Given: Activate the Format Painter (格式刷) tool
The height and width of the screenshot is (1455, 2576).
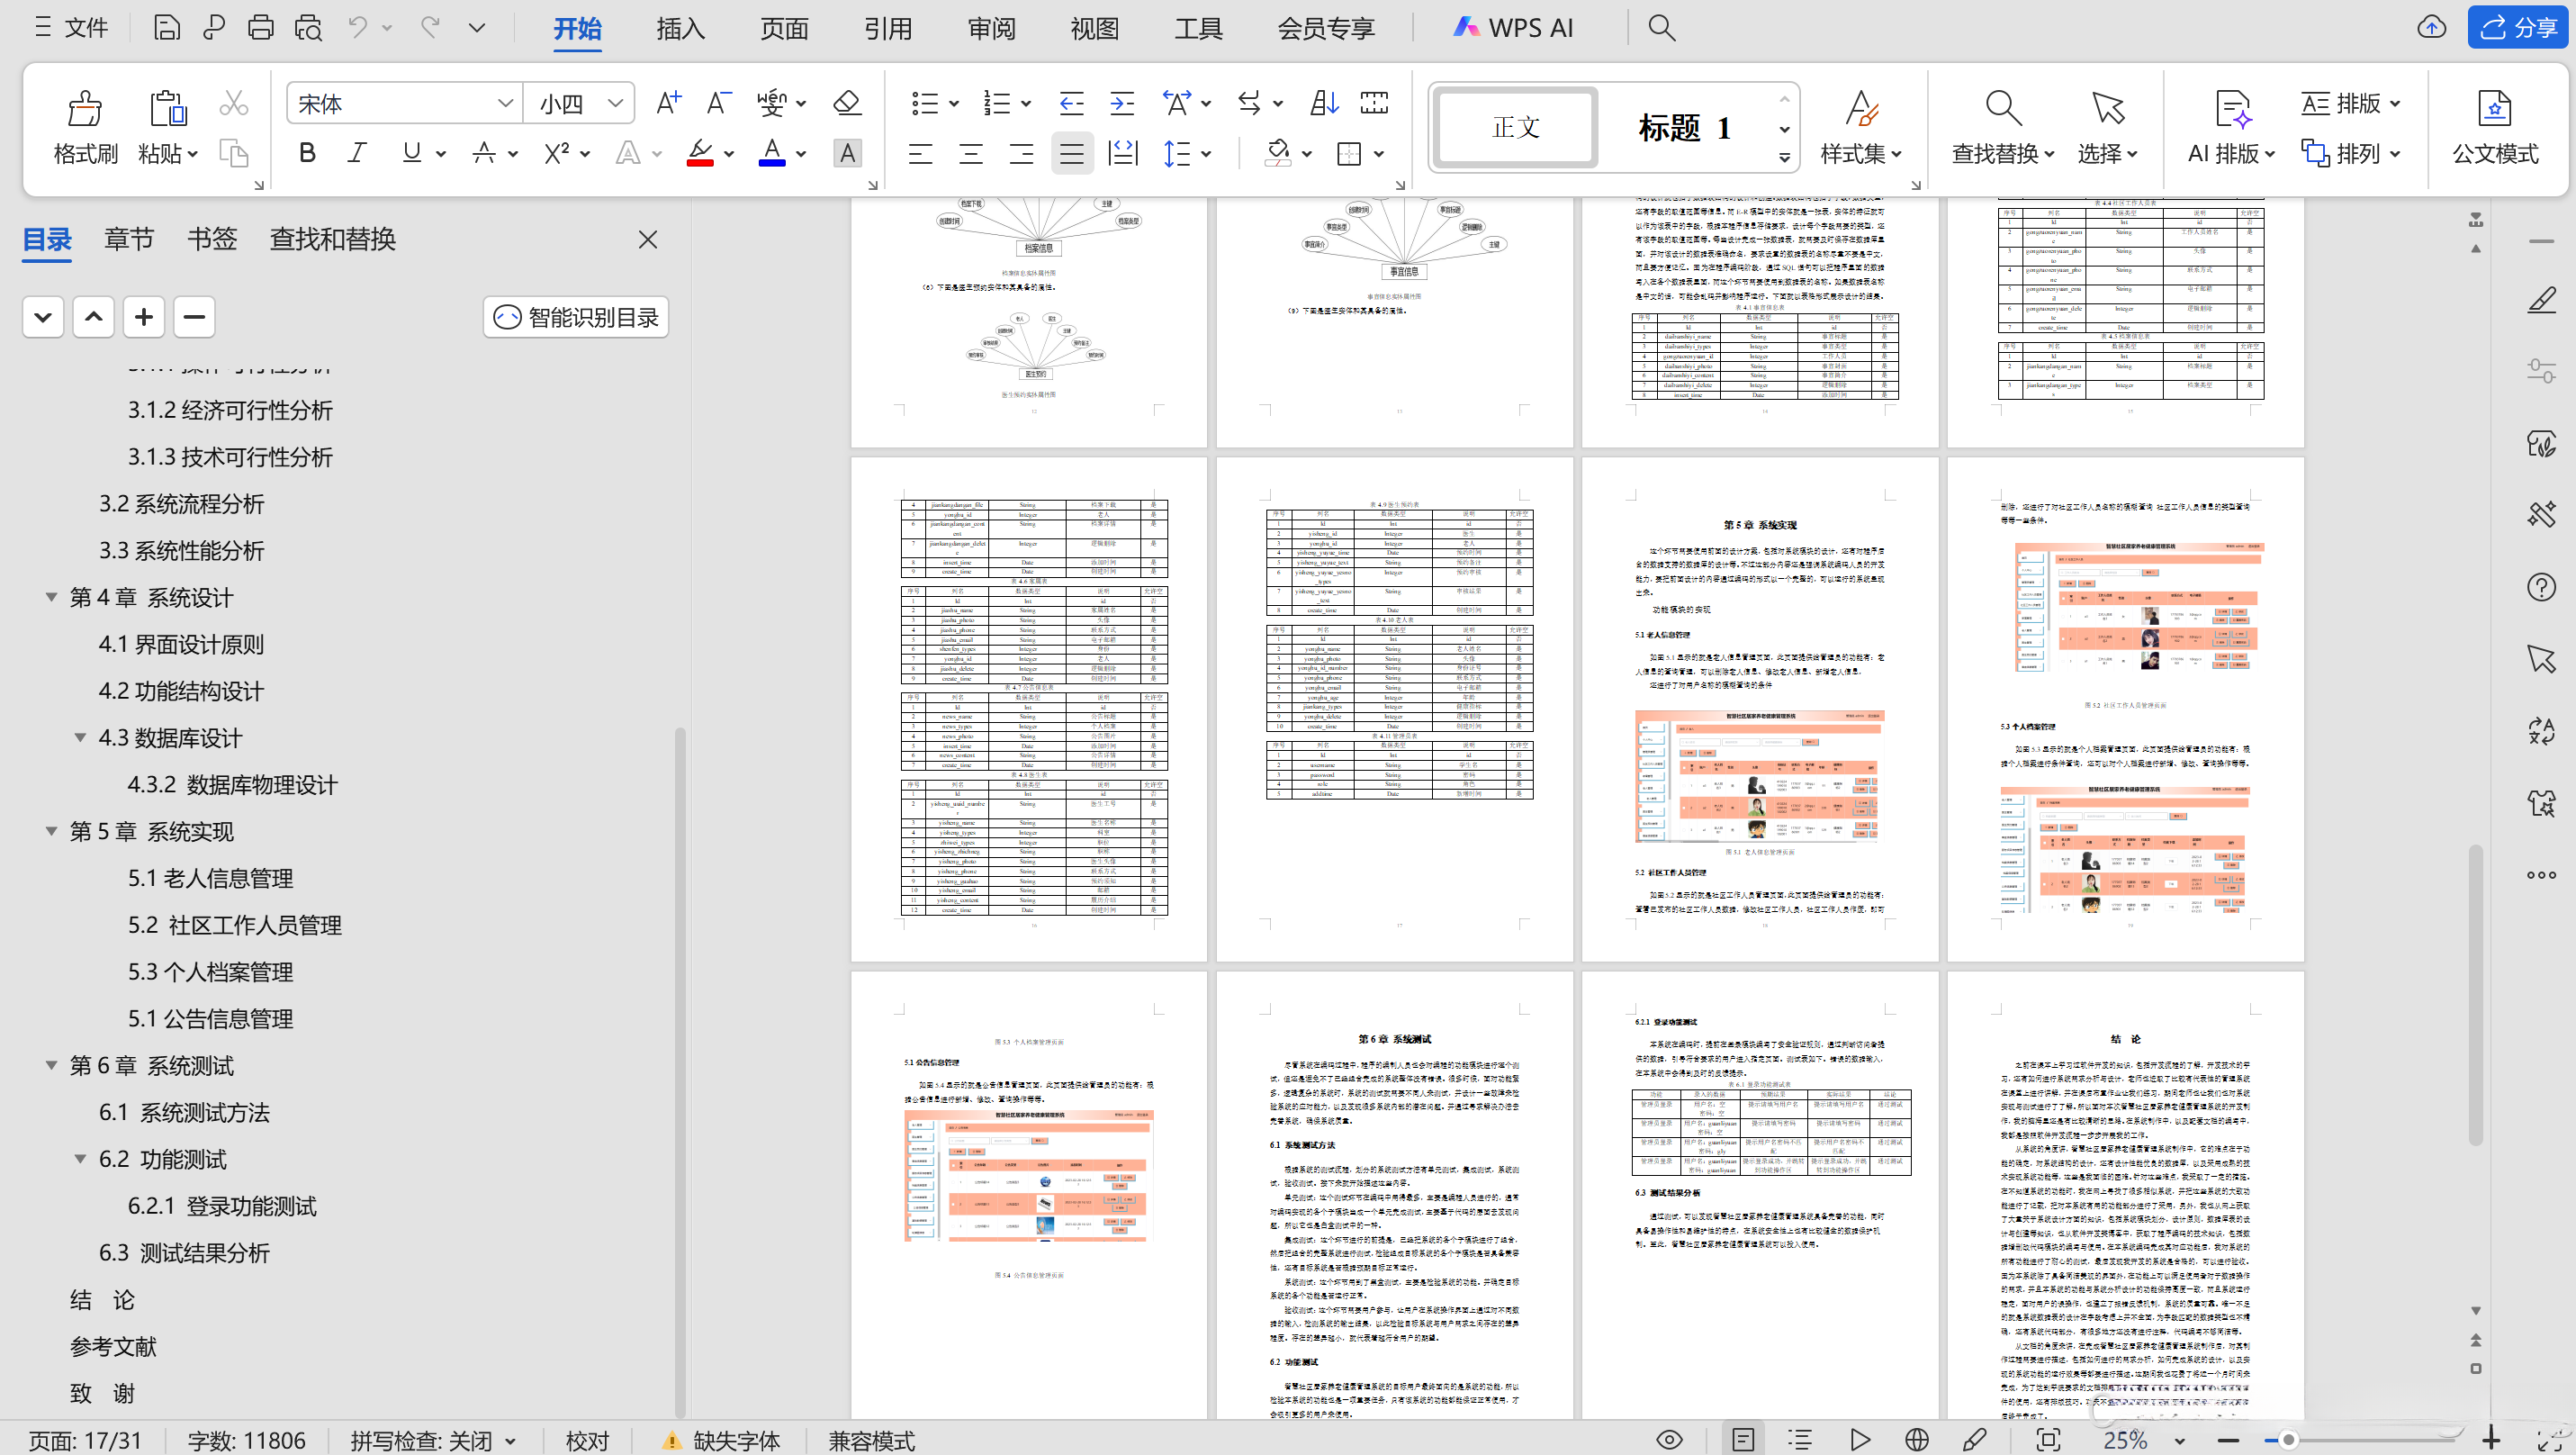Looking at the screenshot, I should [84, 128].
